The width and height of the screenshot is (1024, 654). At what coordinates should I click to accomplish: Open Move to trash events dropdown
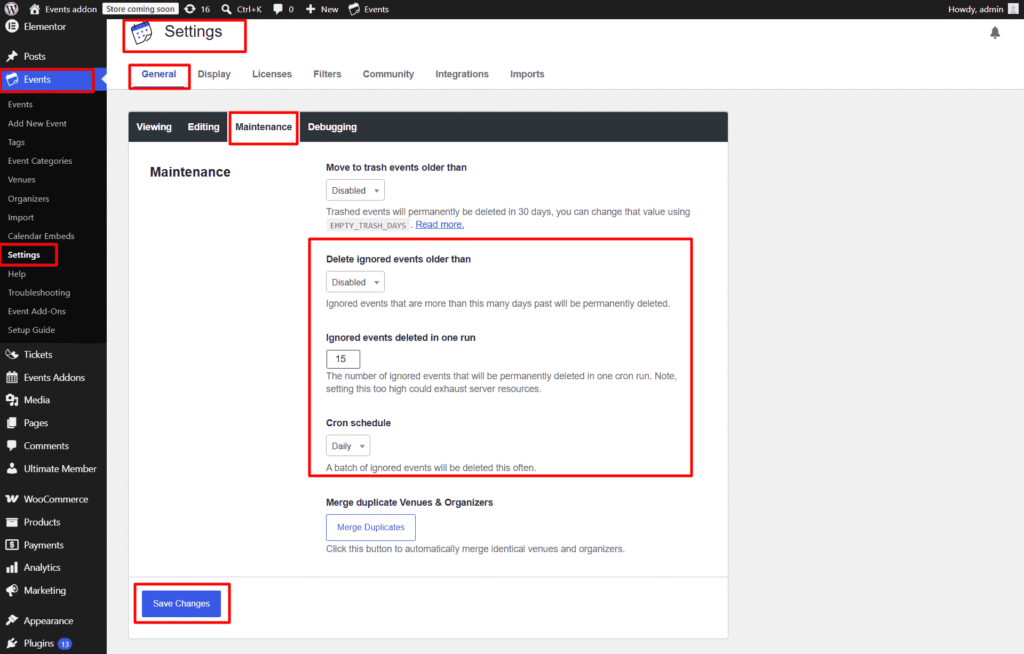click(355, 191)
